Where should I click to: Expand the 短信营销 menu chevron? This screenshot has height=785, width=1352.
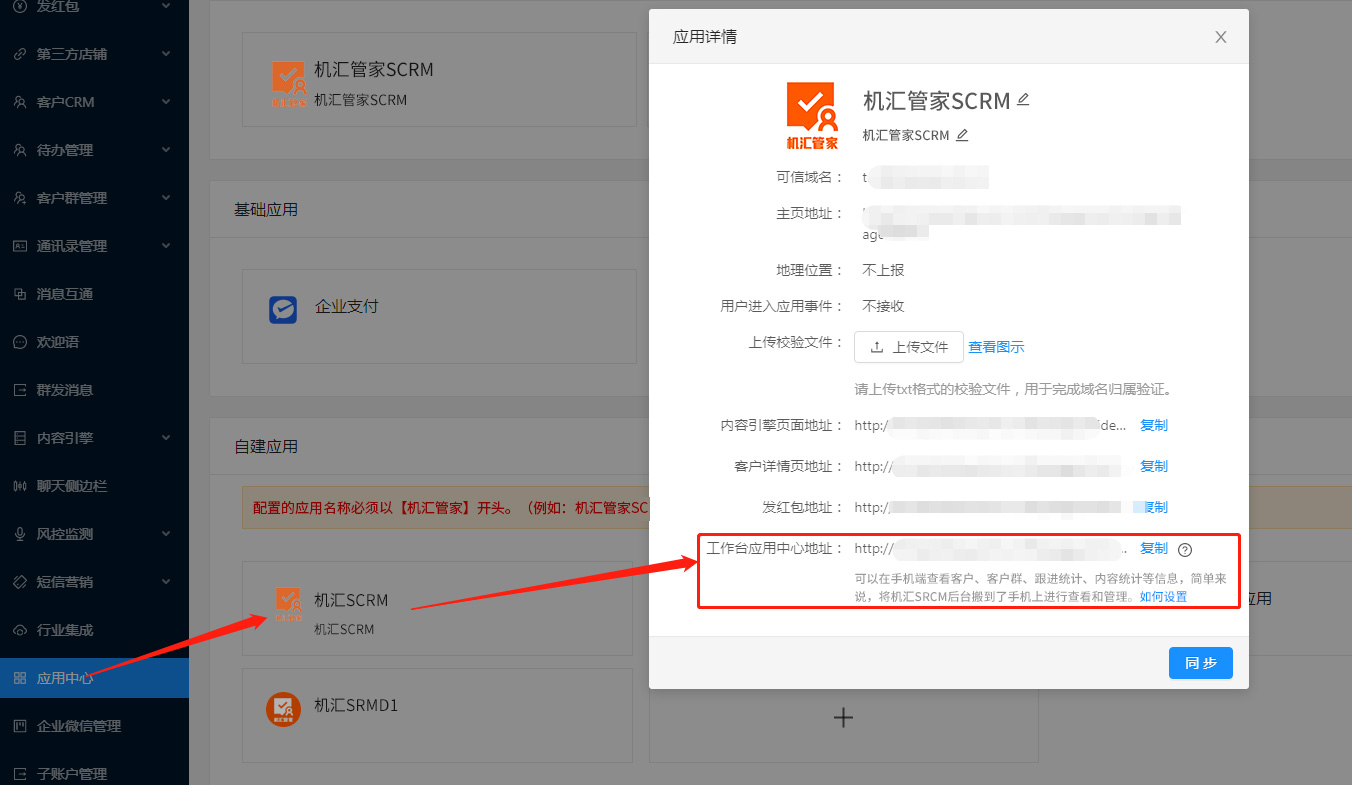pos(166,582)
